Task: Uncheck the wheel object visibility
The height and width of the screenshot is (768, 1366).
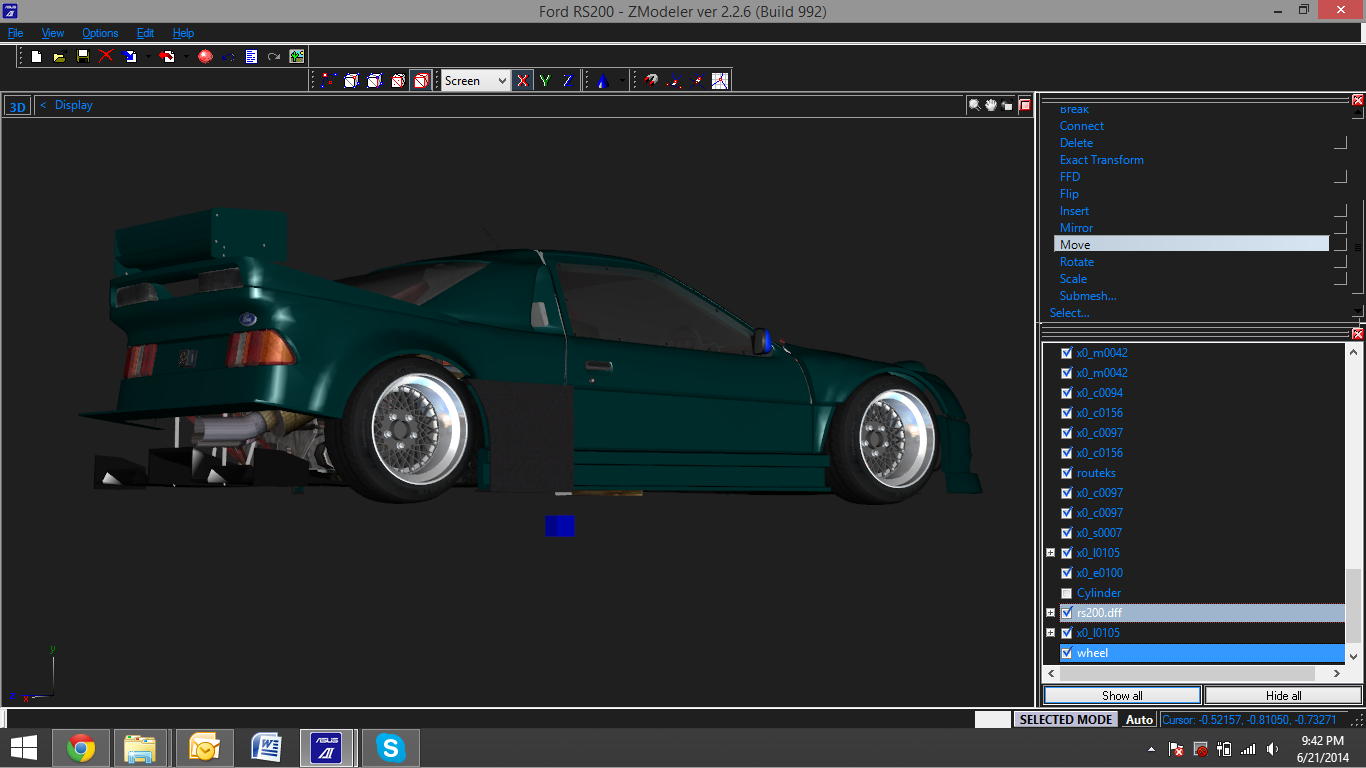Action: pos(1066,653)
